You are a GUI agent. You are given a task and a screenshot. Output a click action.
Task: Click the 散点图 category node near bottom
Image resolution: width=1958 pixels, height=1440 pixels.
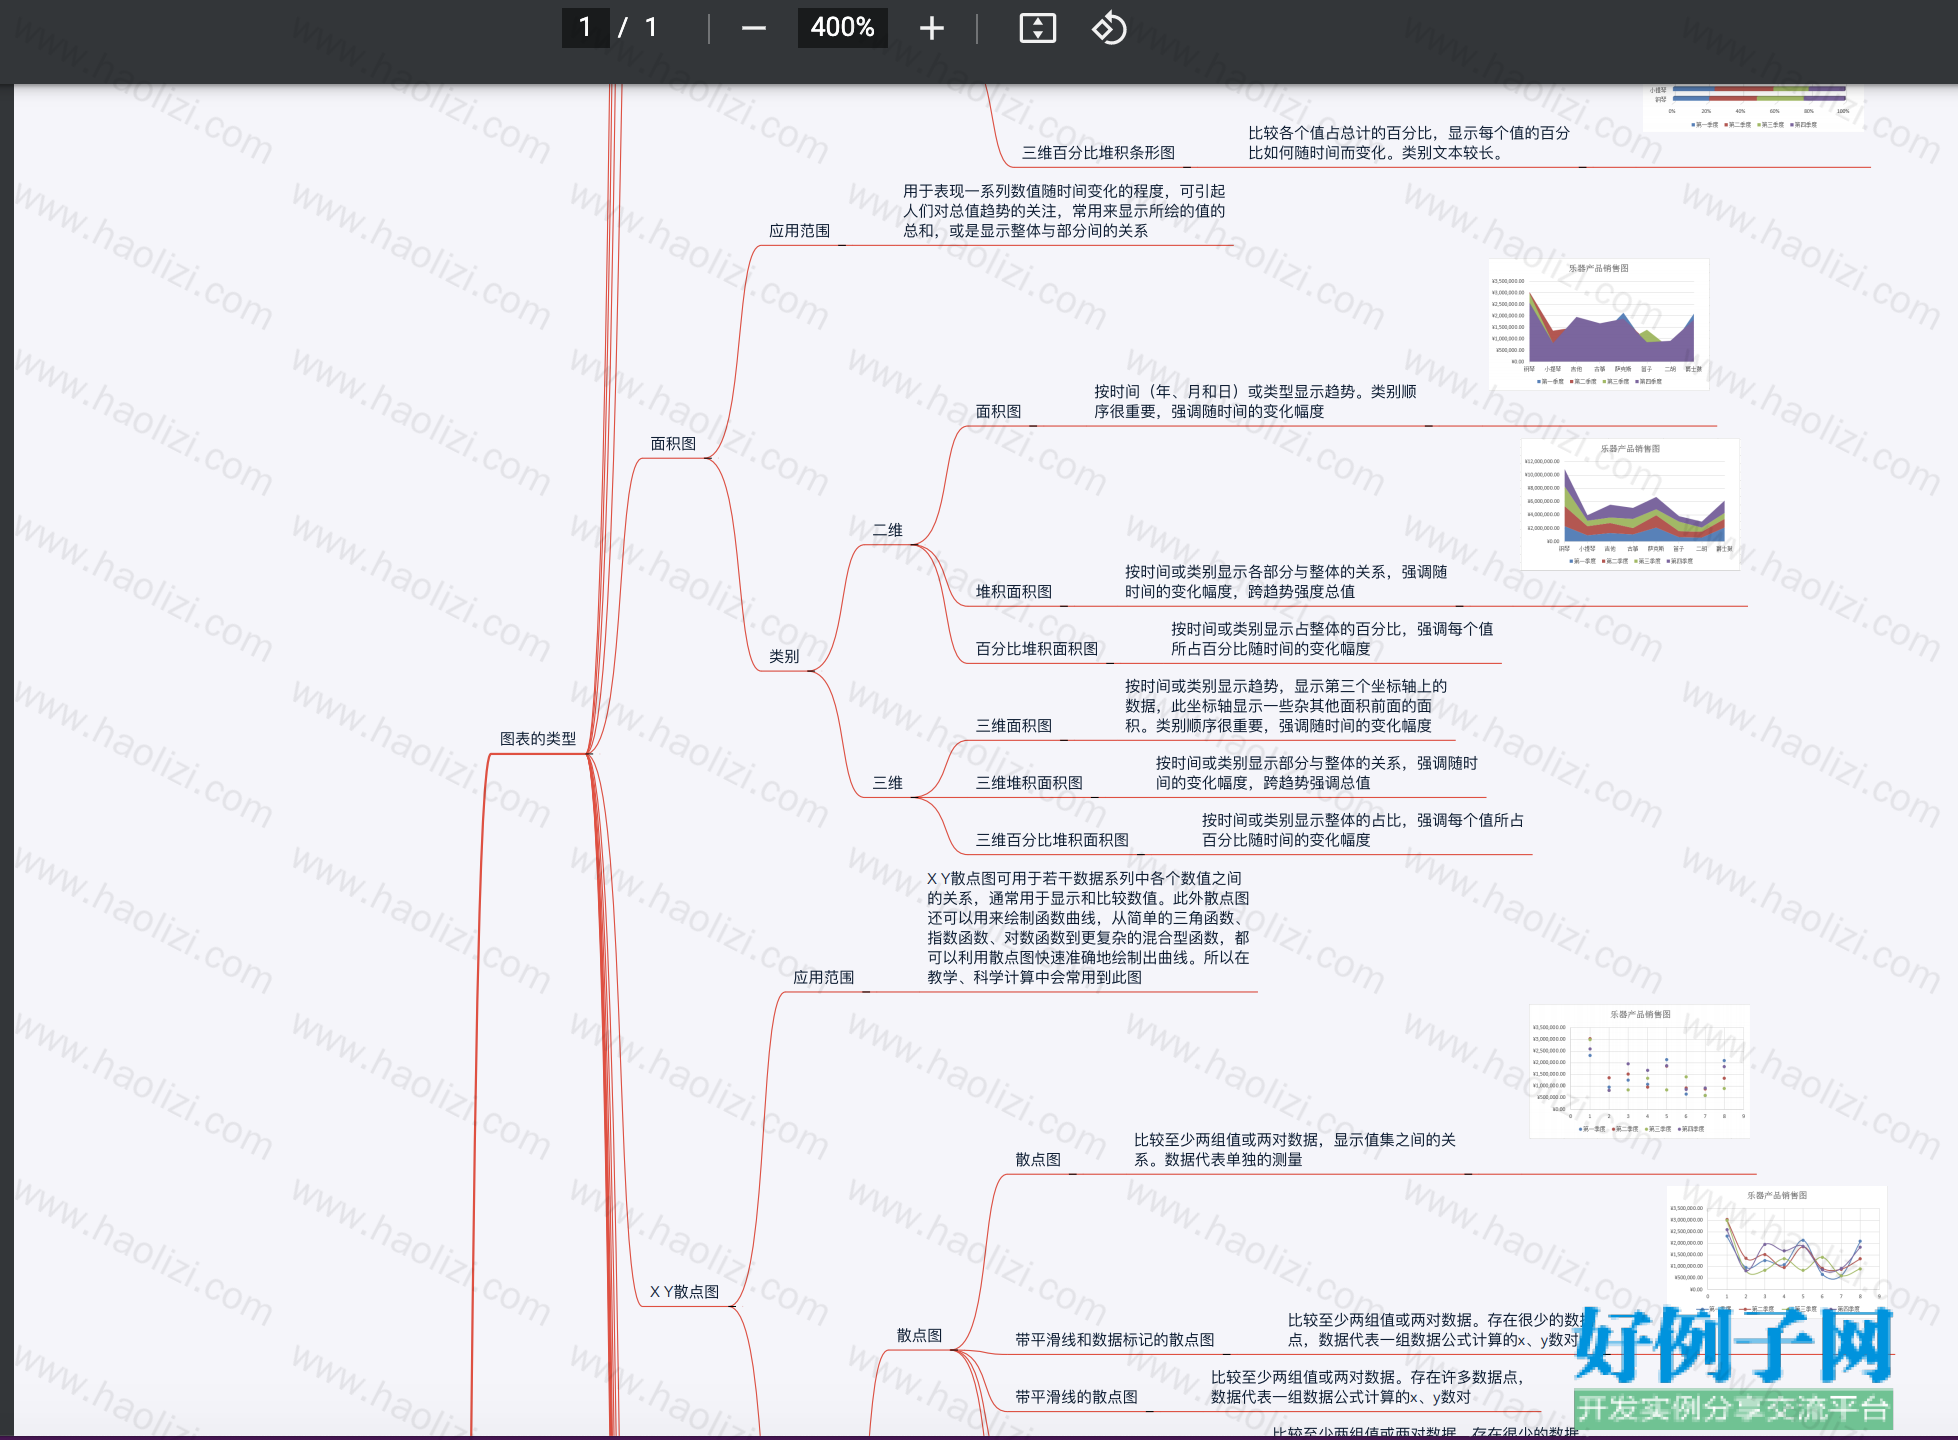[x=919, y=1336]
